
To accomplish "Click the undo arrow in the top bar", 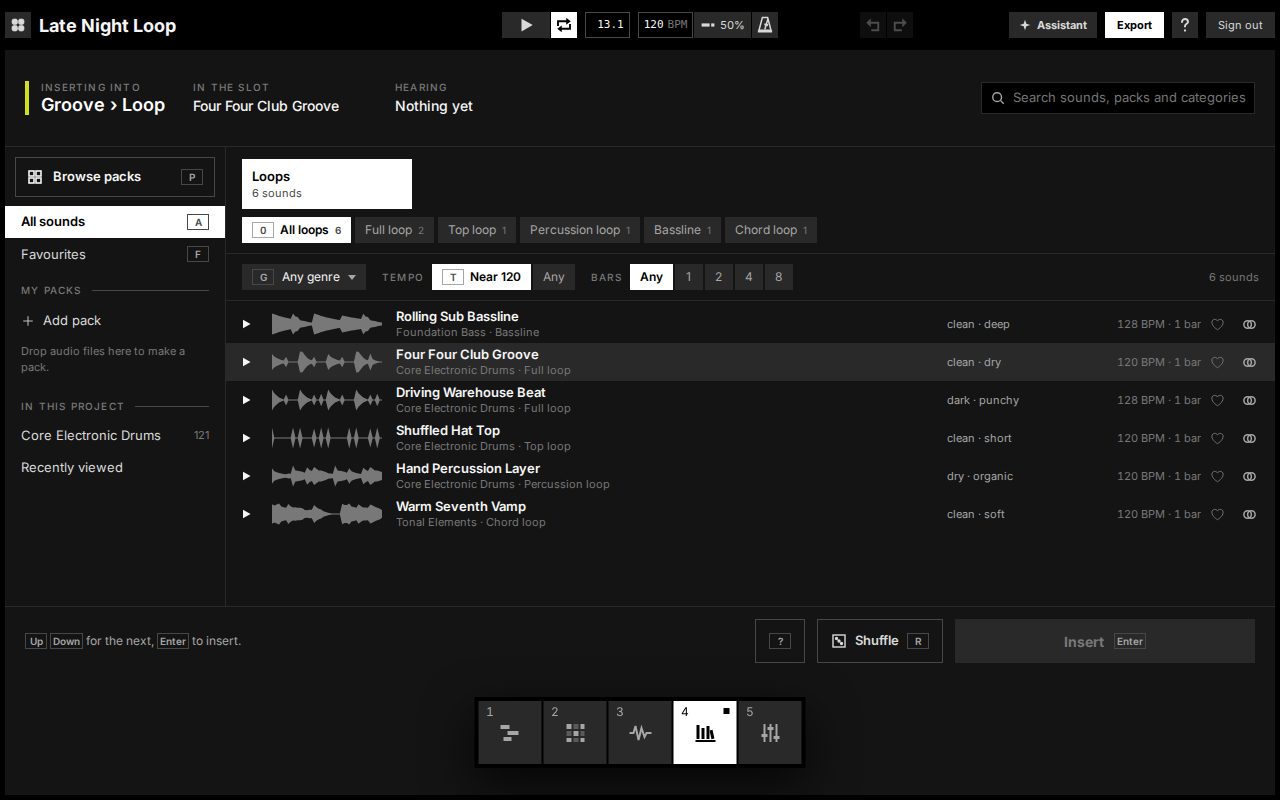I will pyautogui.click(x=873, y=25).
